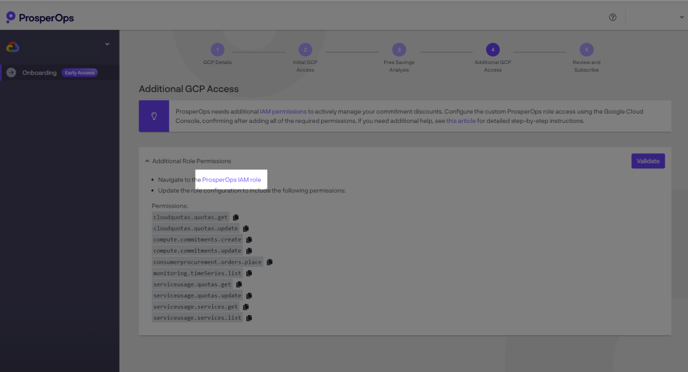Viewport: 688px width, 372px height.
Task: Copy cloudquotas.quotas.update permission
Action: tap(246, 229)
